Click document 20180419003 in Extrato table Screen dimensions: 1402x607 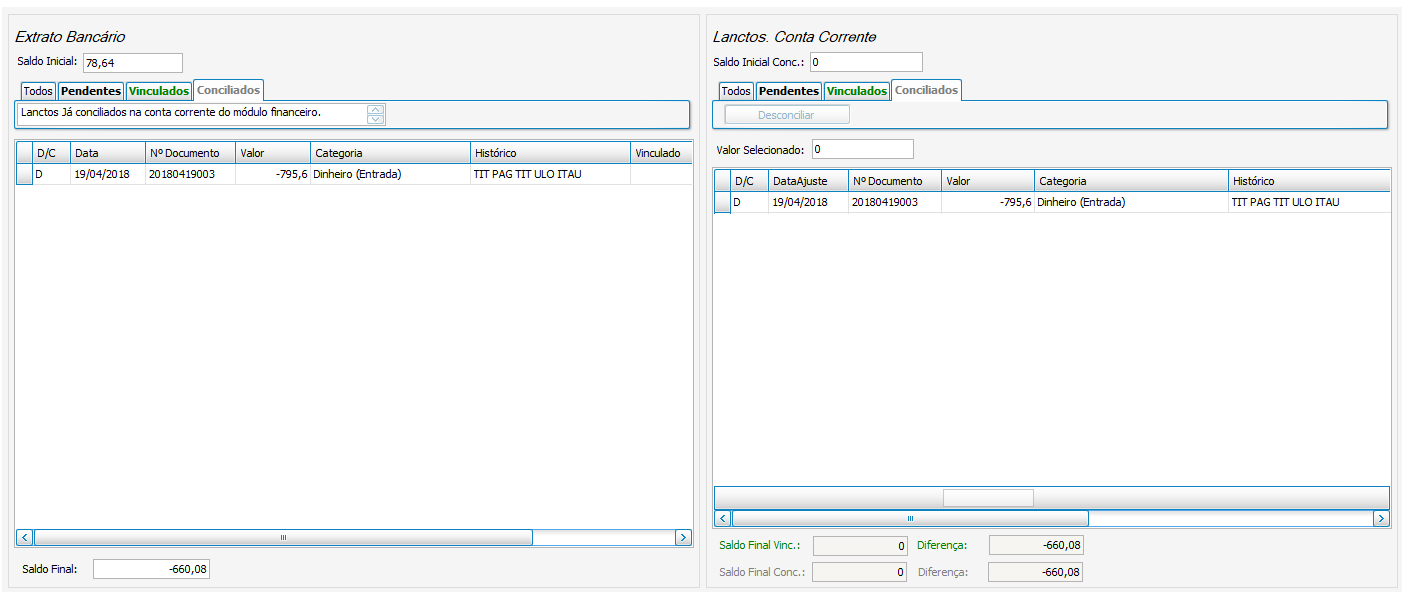[182, 174]
